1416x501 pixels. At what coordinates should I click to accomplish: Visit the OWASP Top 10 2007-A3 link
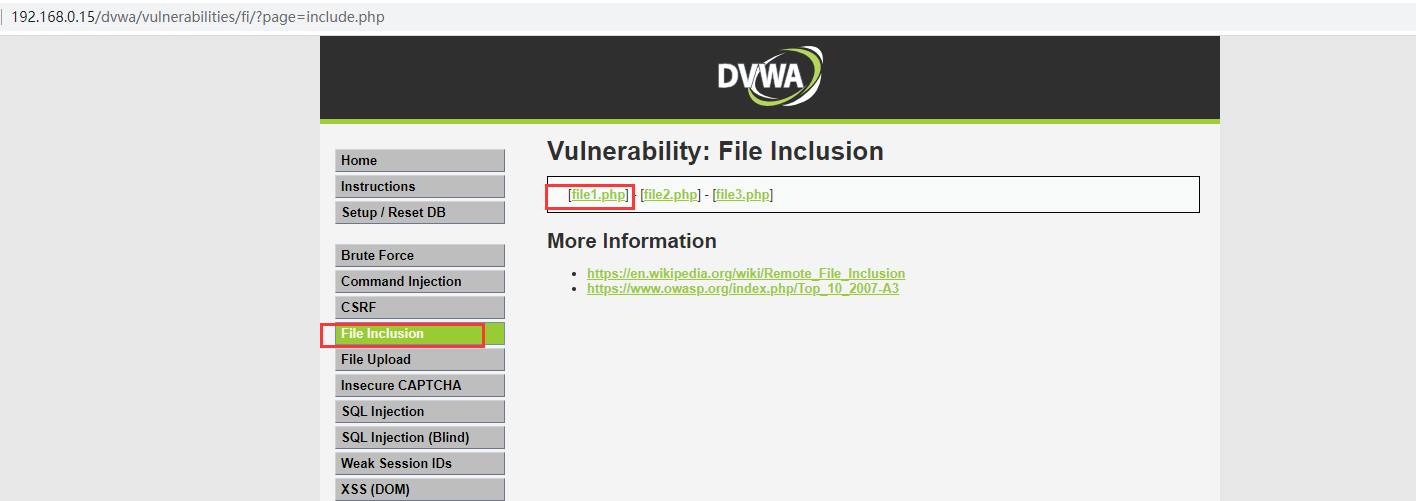[742, 289]
